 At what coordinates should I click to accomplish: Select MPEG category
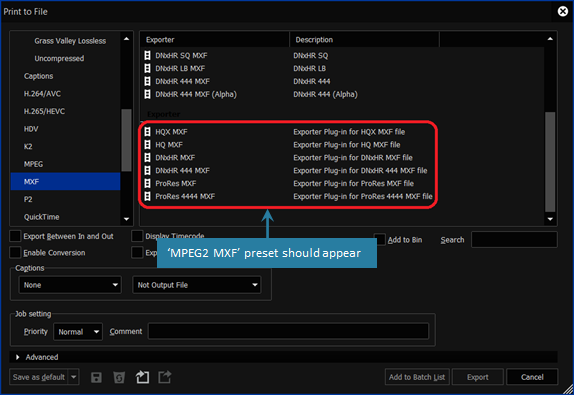[33, 164]
